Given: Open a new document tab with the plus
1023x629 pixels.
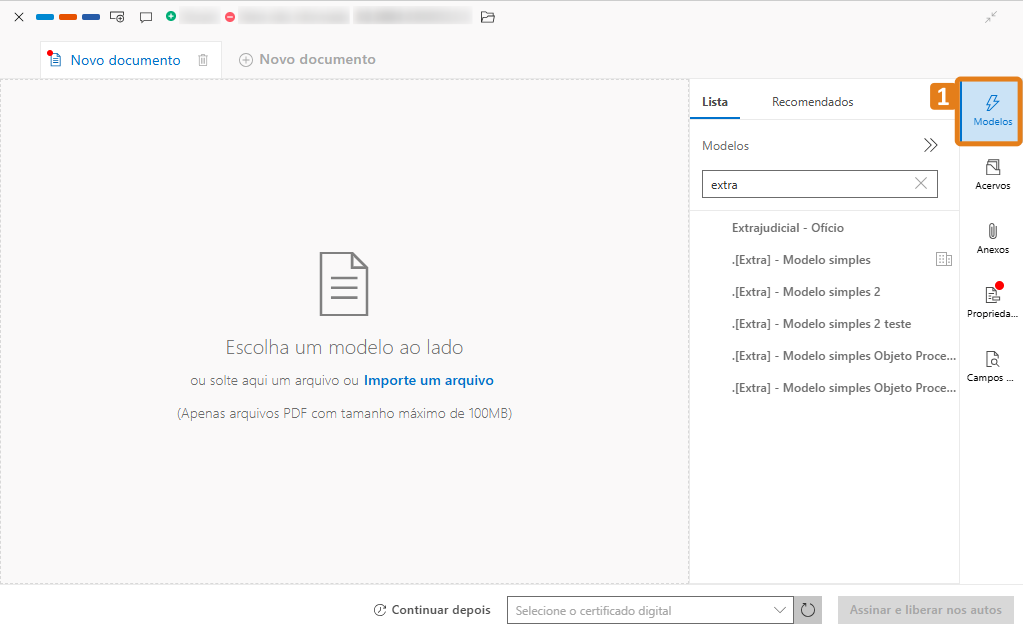Looking at the screenshot, I should [246, 59].
